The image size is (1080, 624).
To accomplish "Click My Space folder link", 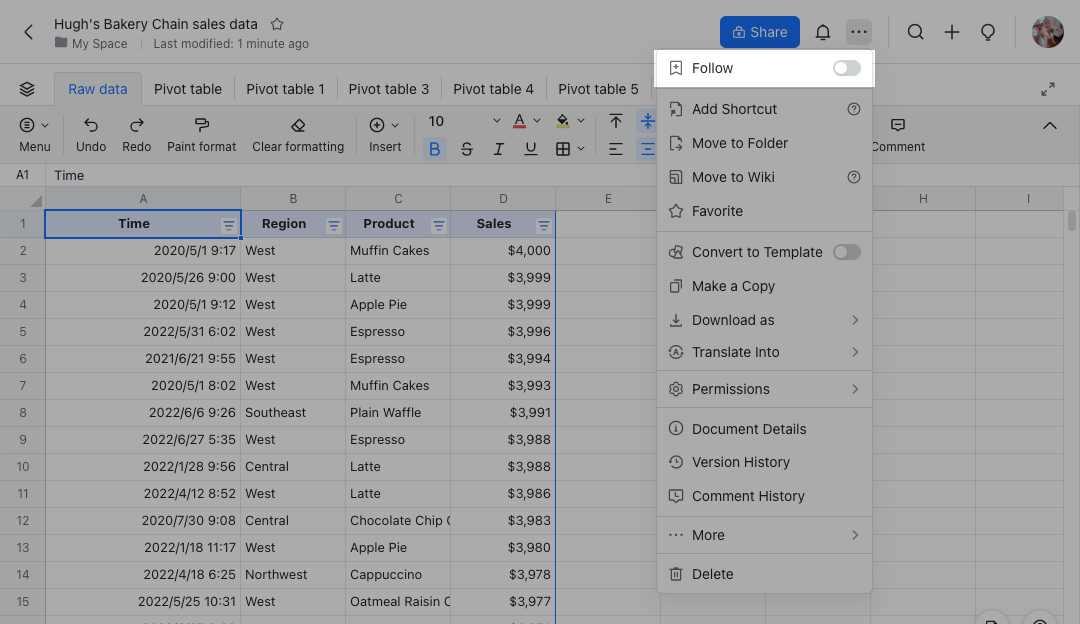I will (x=99, y=44).
